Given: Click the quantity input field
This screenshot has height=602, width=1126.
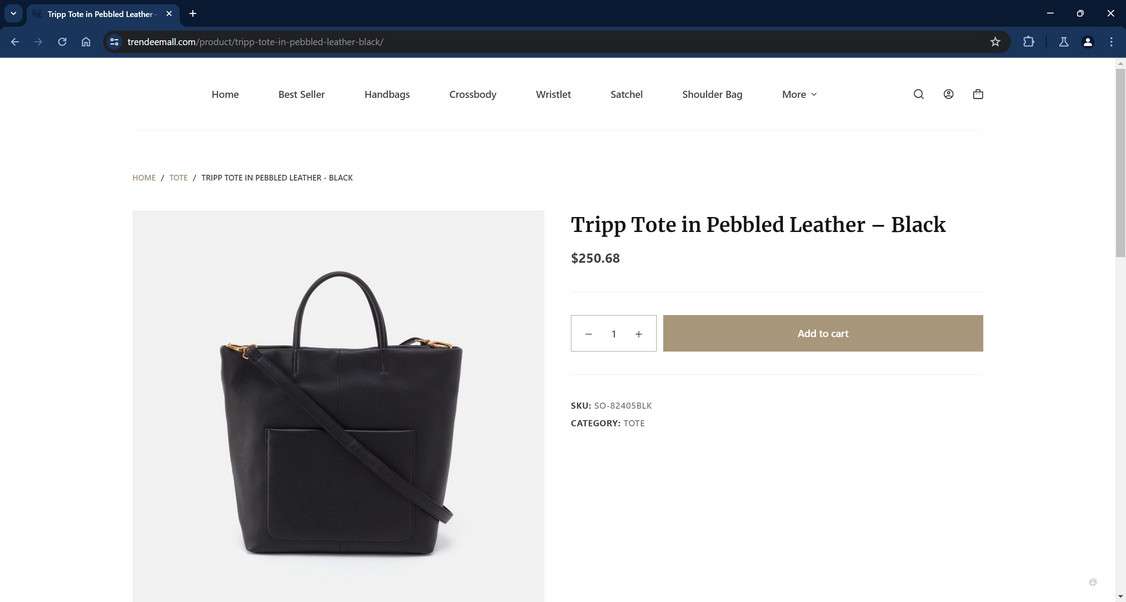Looking at the screenshot, I should pyautogui.click(x=613, y=334).
